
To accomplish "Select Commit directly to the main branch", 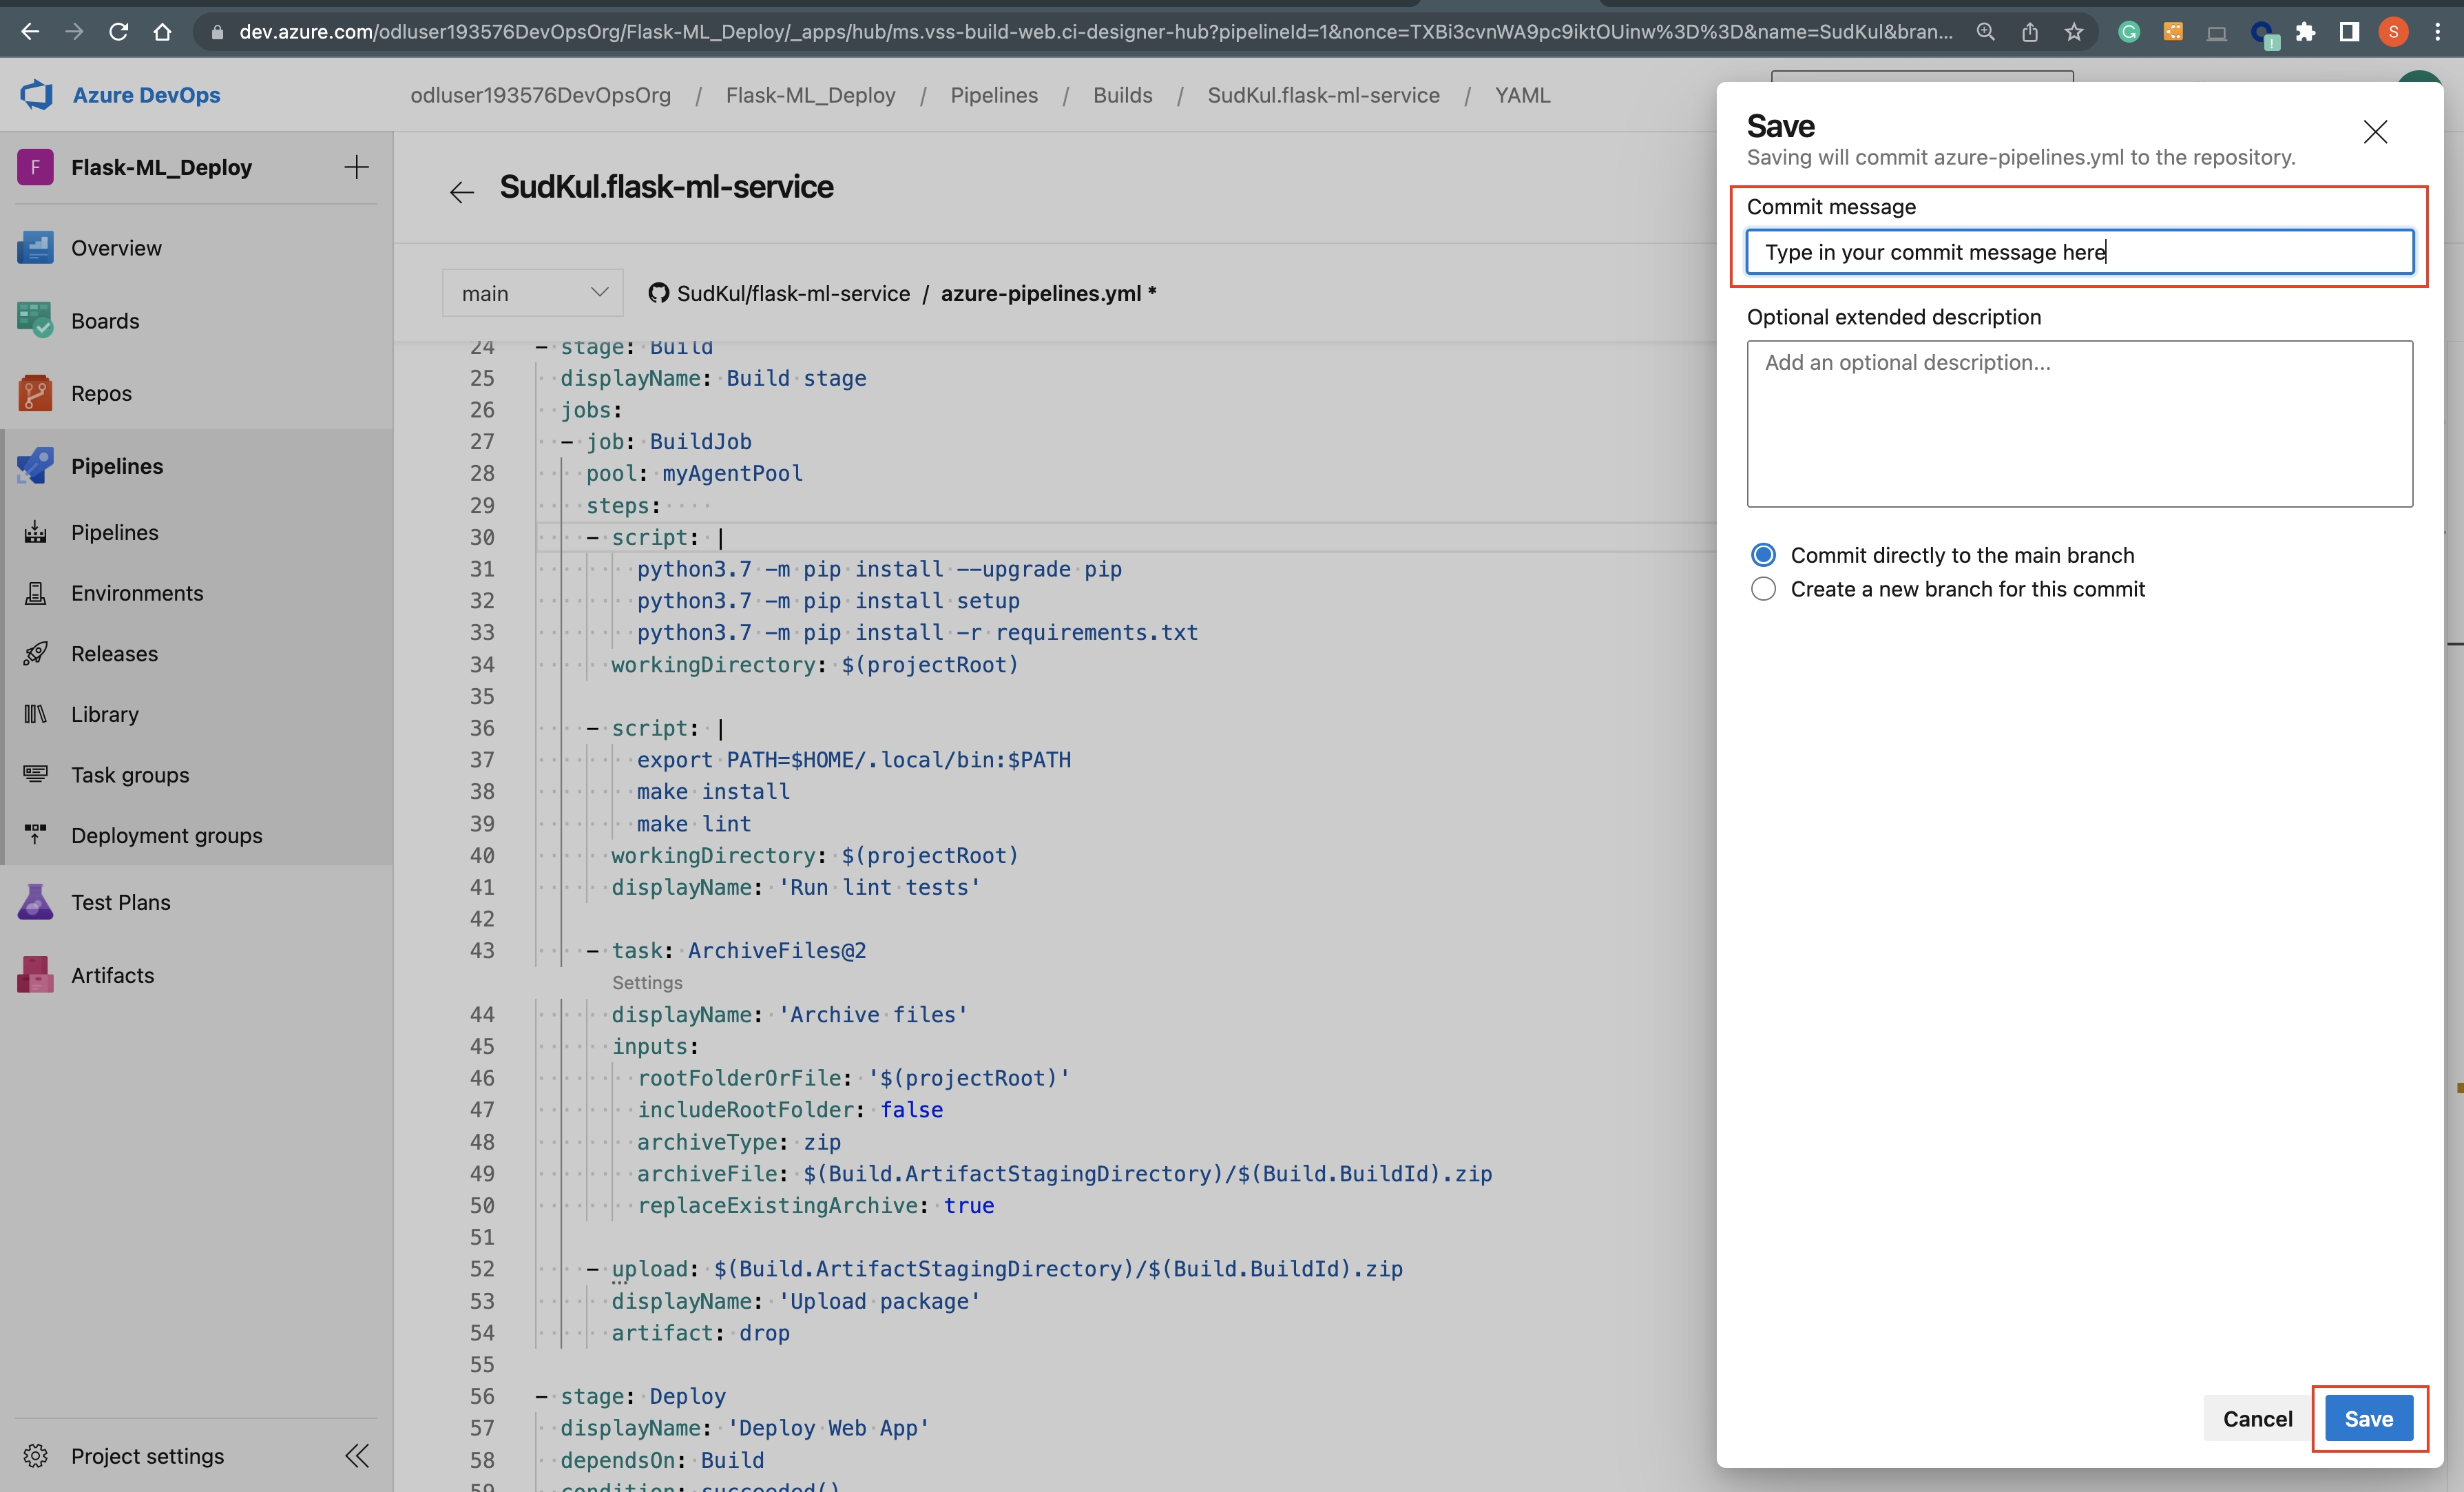I will click(1764, 554).
